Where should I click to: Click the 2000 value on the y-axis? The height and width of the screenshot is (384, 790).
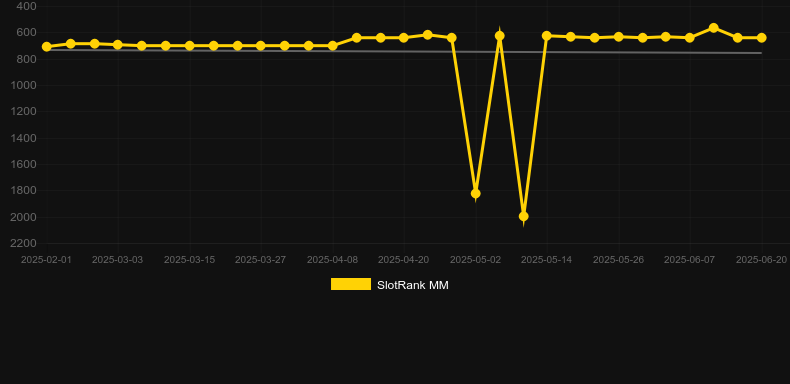click(24, 217)
